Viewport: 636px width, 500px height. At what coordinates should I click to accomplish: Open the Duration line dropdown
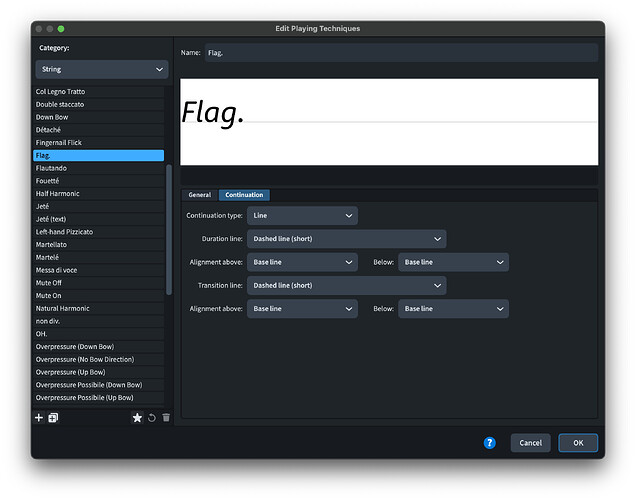point(347,239)
